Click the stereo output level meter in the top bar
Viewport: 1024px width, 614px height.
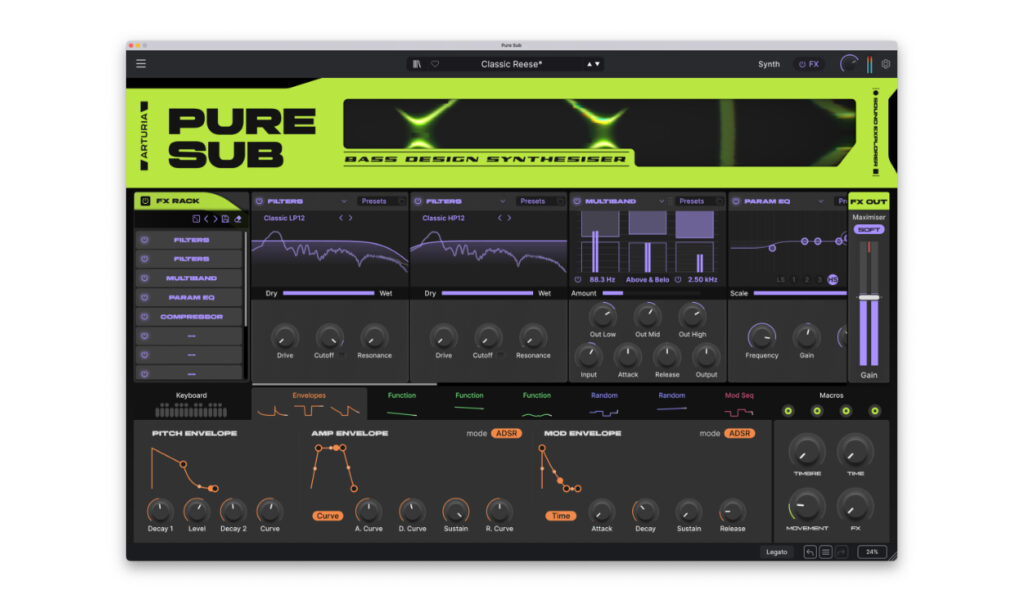pos(869,64)
